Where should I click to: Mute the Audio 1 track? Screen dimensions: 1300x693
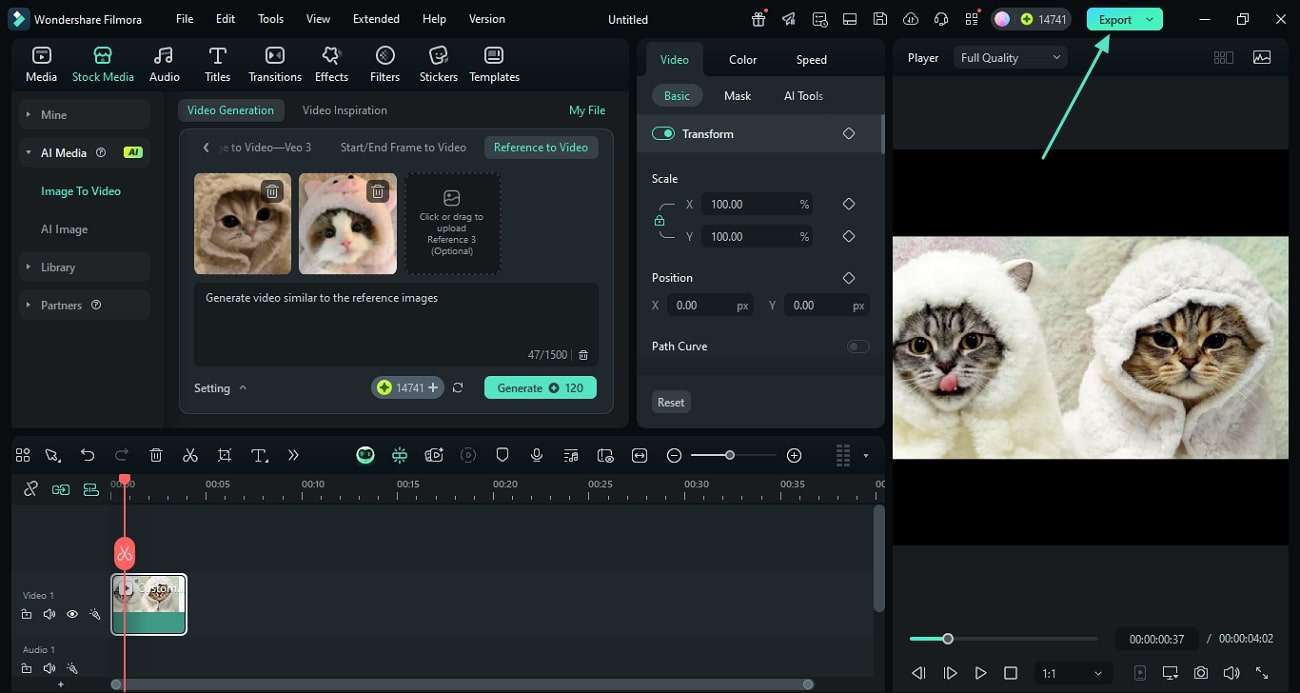[49, 668]
